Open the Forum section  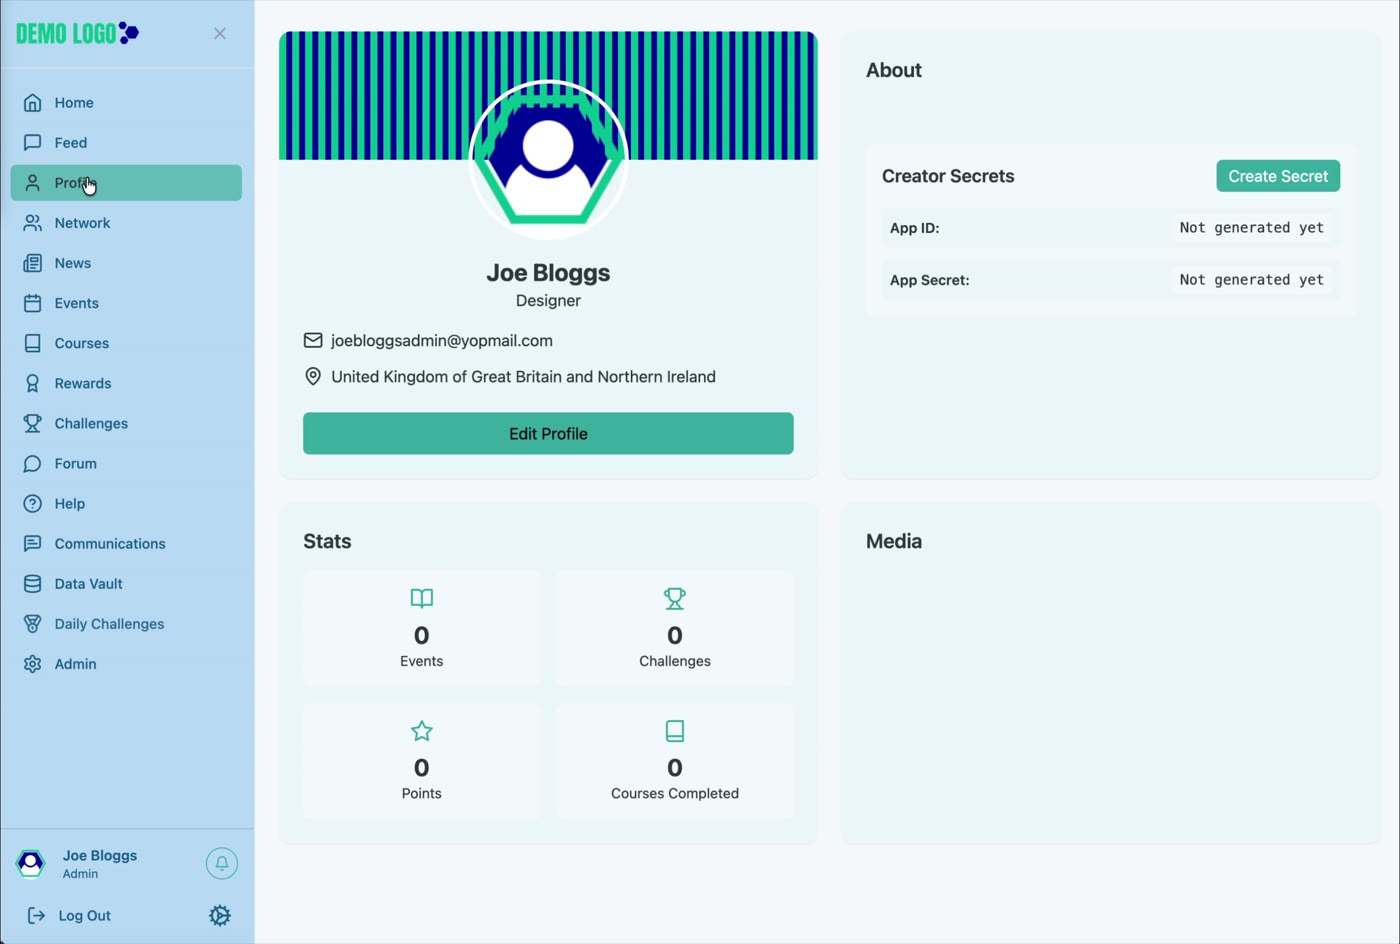pos(126,463)
